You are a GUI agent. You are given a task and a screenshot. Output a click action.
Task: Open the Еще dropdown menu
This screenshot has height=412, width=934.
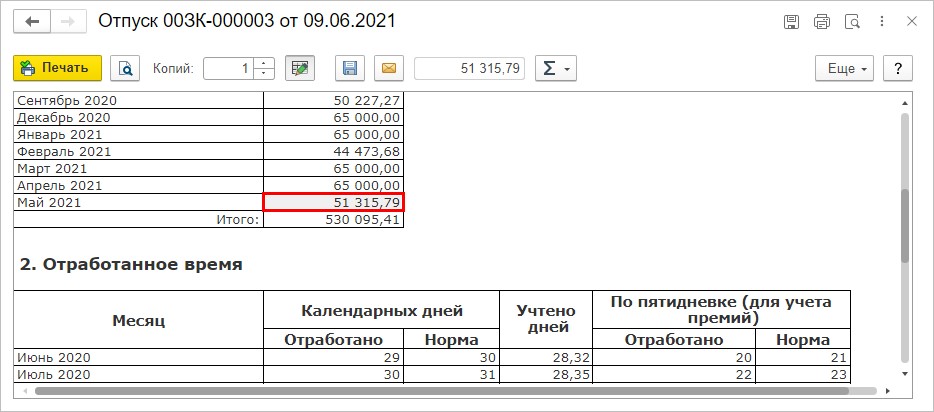[x=844, y=68]
